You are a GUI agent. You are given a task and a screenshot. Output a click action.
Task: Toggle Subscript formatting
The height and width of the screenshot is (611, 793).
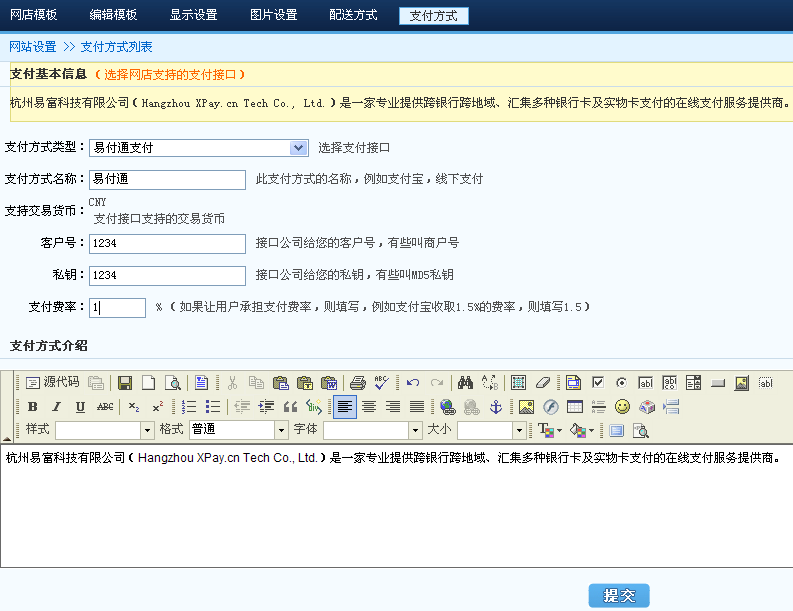[x=134, y=407]
